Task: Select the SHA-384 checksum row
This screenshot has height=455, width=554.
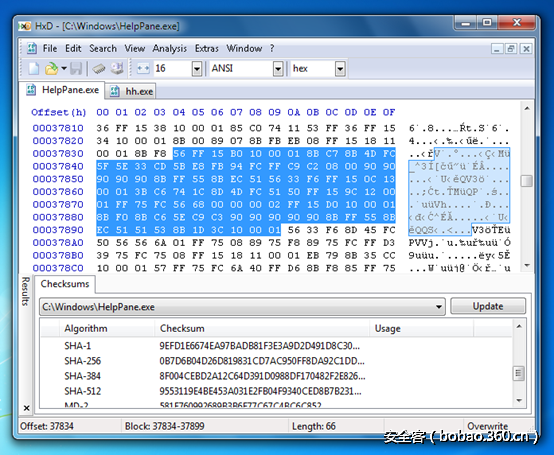Action: point(276,376)
